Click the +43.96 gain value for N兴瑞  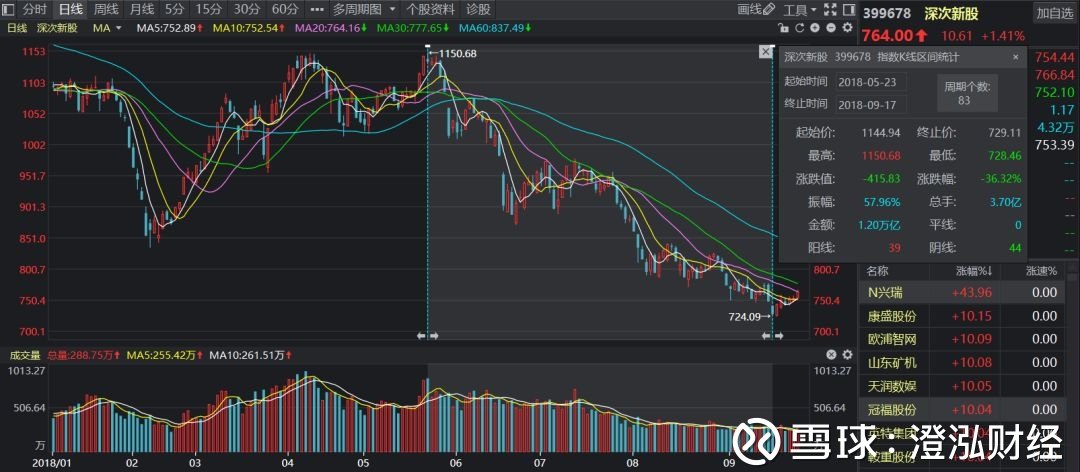972,292
